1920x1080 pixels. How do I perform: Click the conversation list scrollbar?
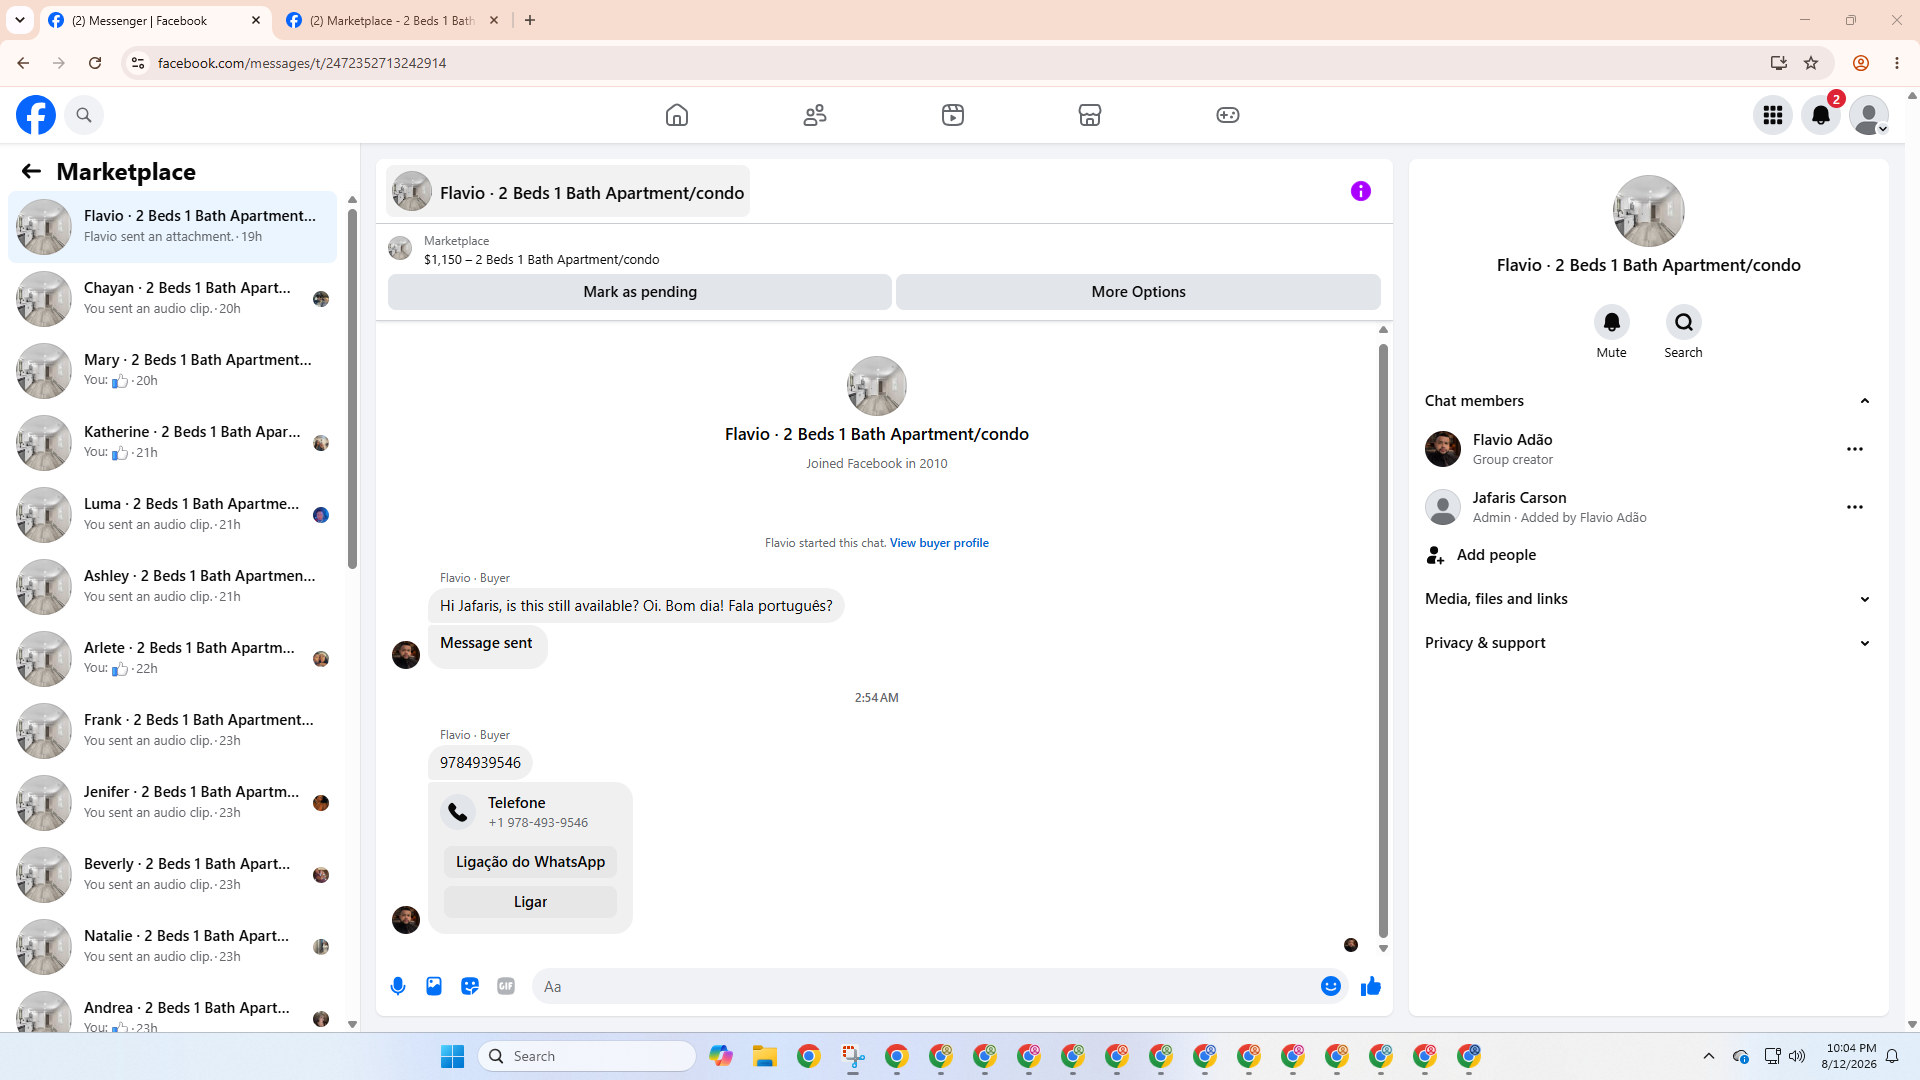click(x=352, y=390)
